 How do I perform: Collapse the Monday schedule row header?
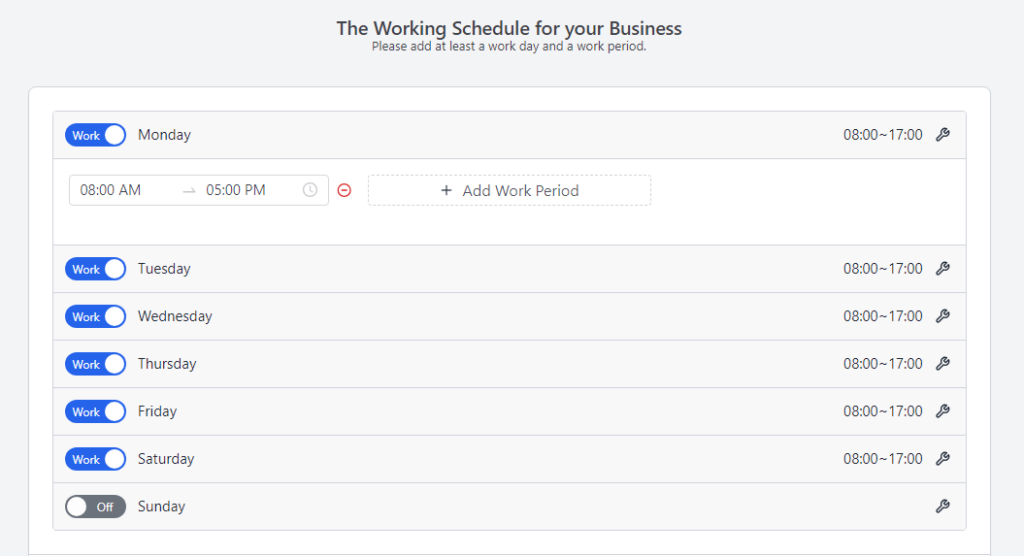pyautogui.click(x=509, y=135)
